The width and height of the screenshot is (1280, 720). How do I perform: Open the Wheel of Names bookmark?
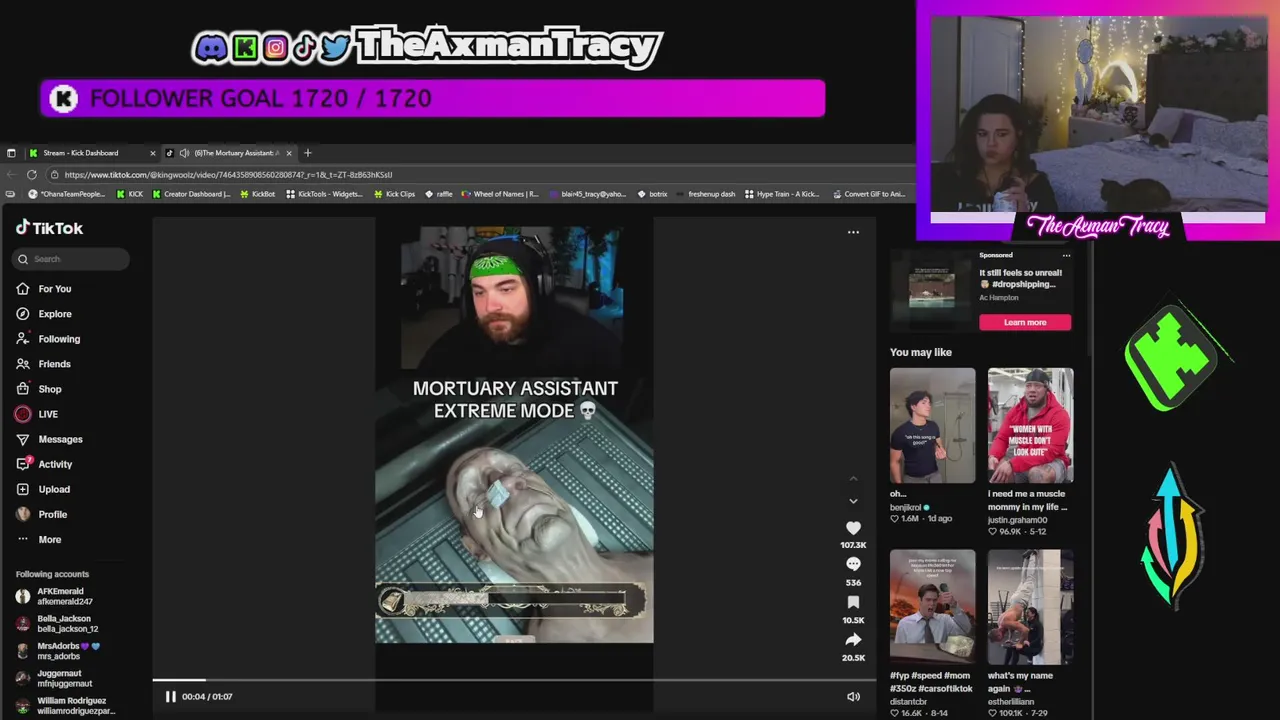(x=500, y=194)
